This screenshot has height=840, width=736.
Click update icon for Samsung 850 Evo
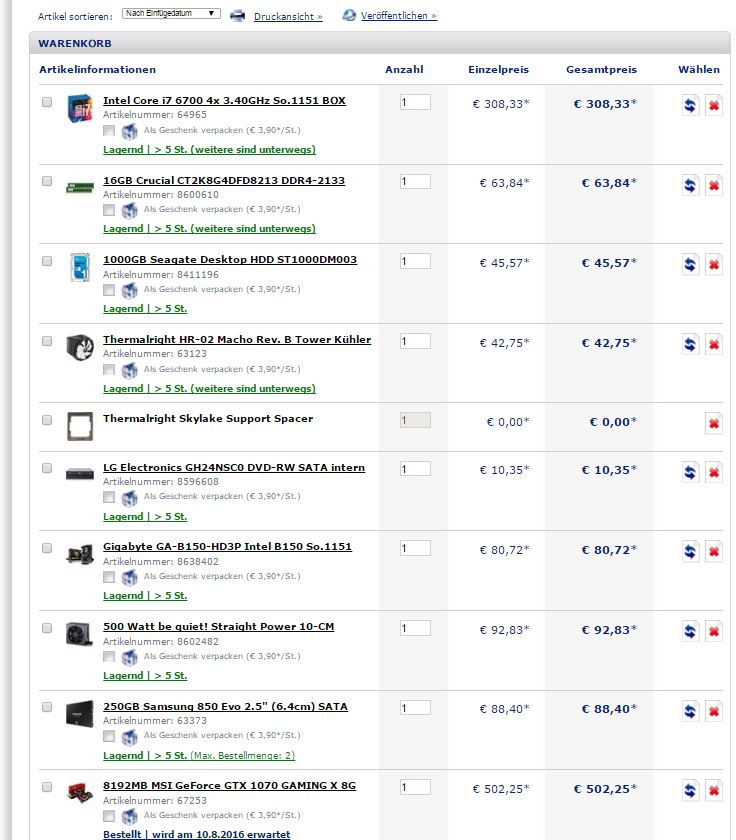coord(690,711)
